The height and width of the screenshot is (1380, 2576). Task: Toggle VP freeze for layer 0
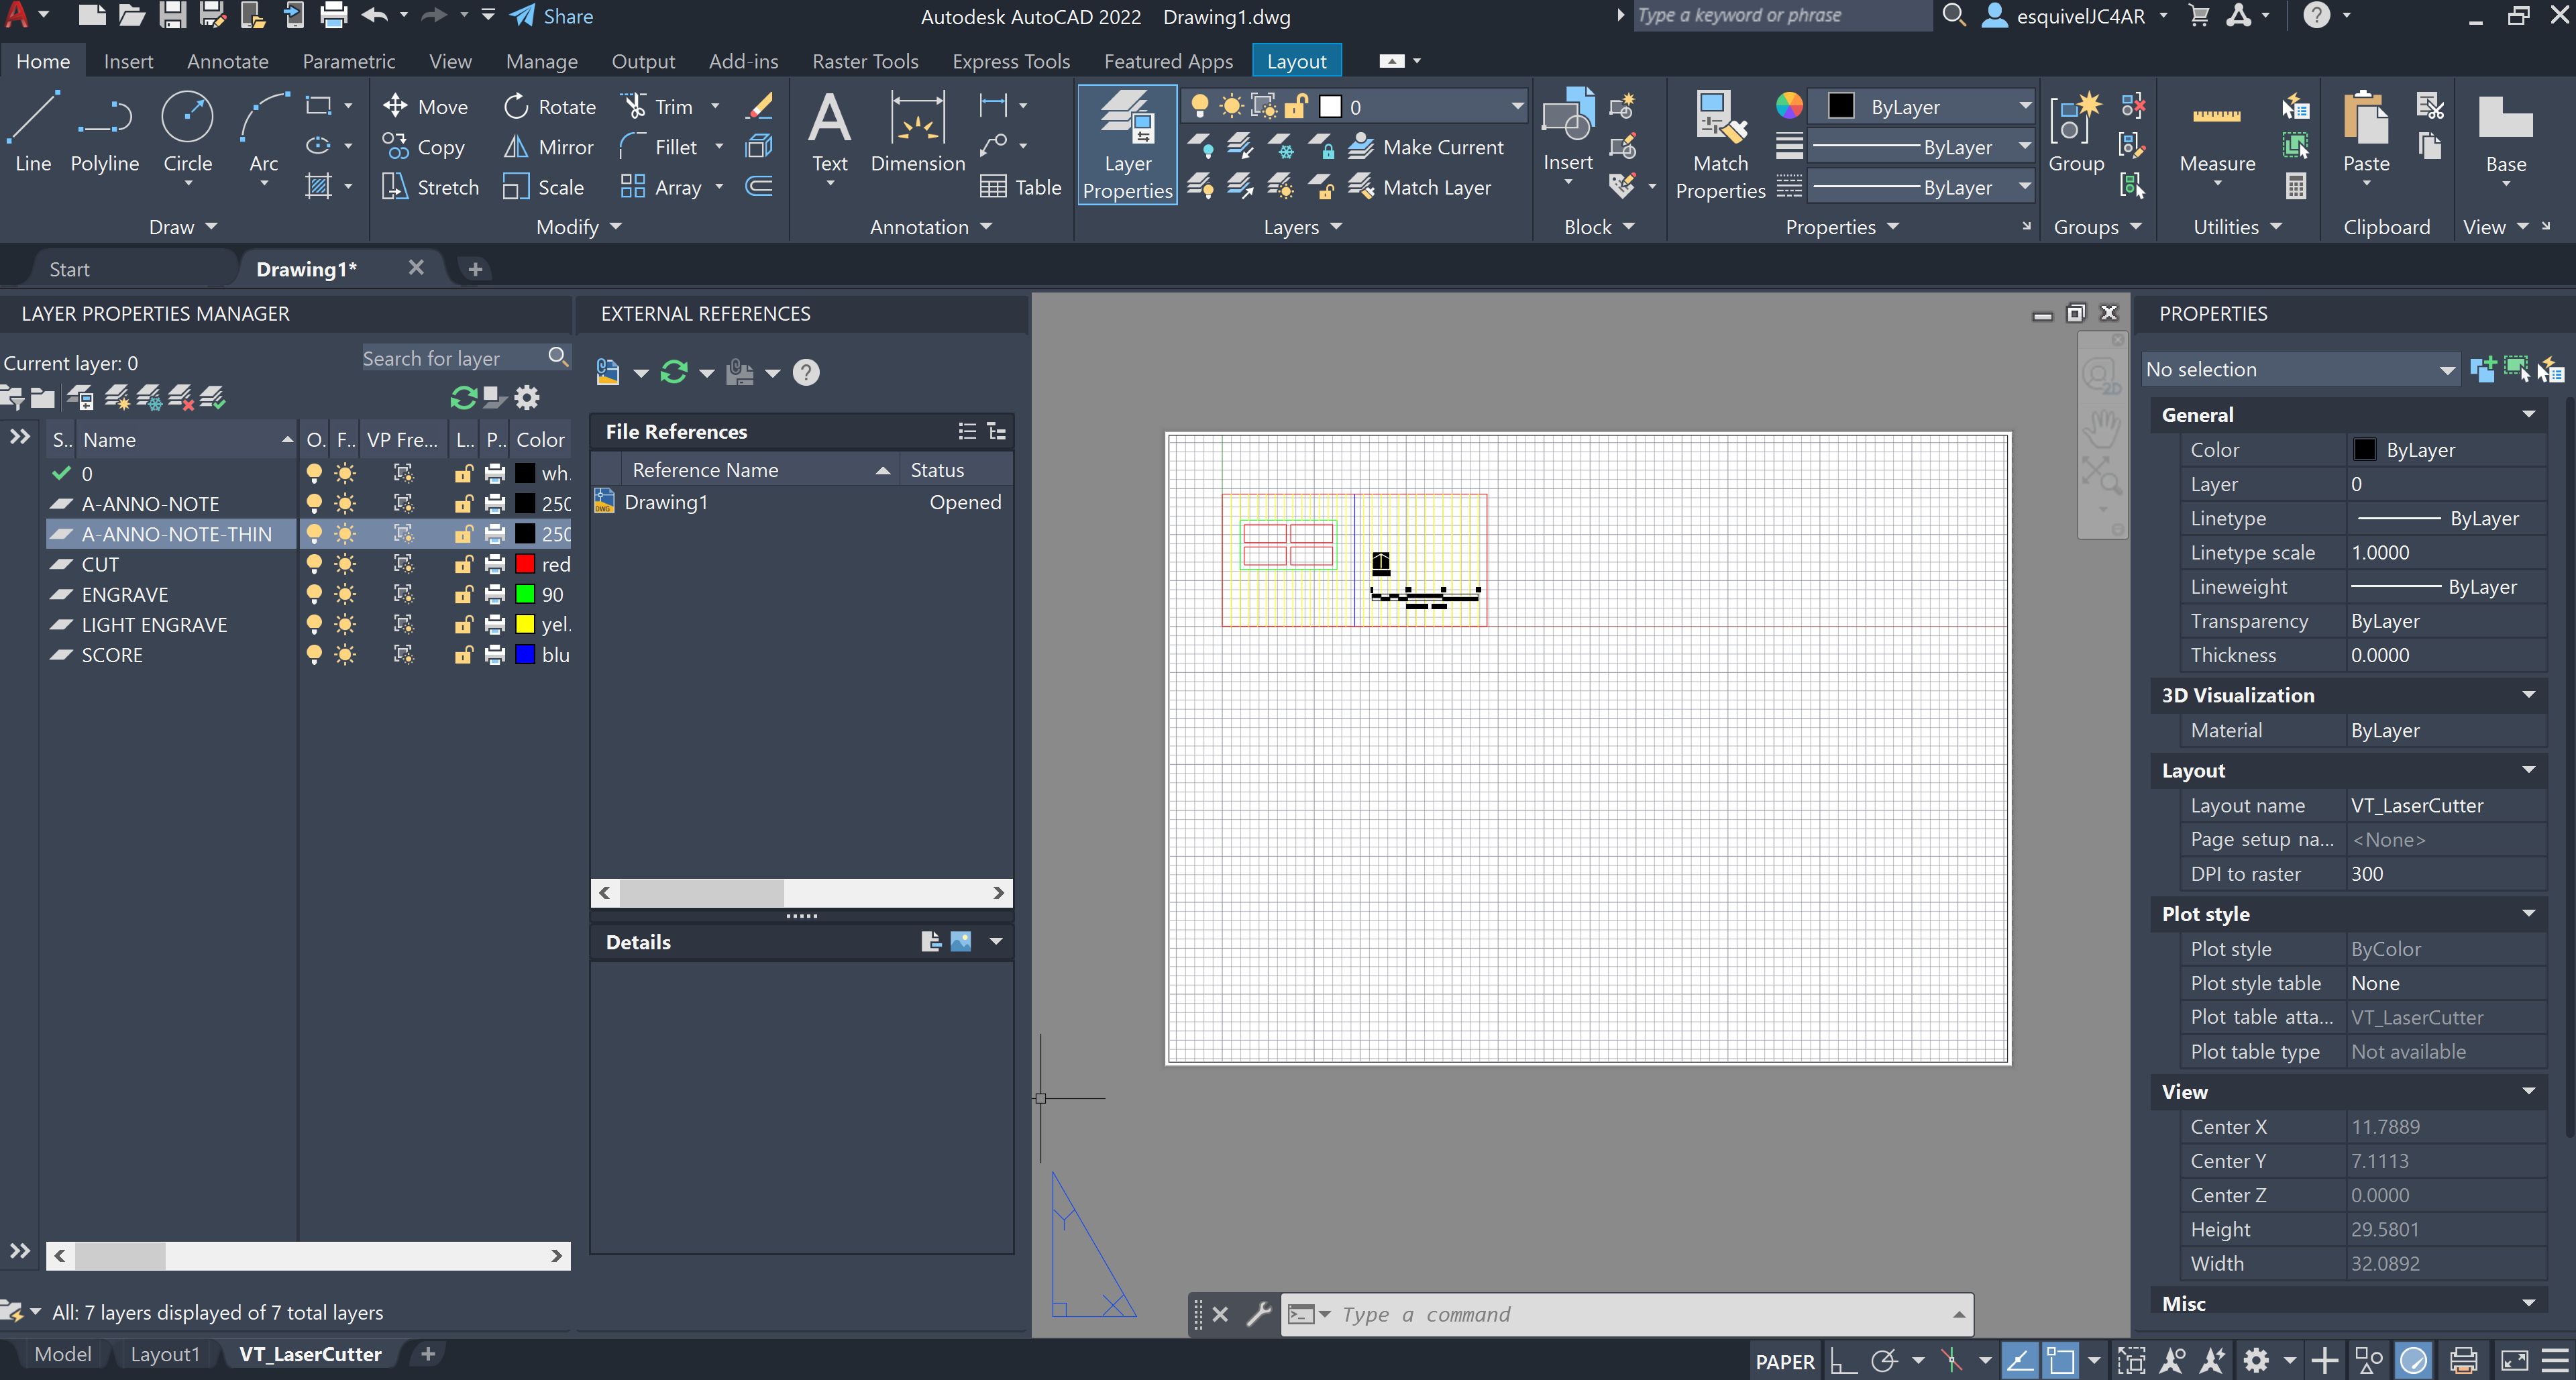point(403,473)
